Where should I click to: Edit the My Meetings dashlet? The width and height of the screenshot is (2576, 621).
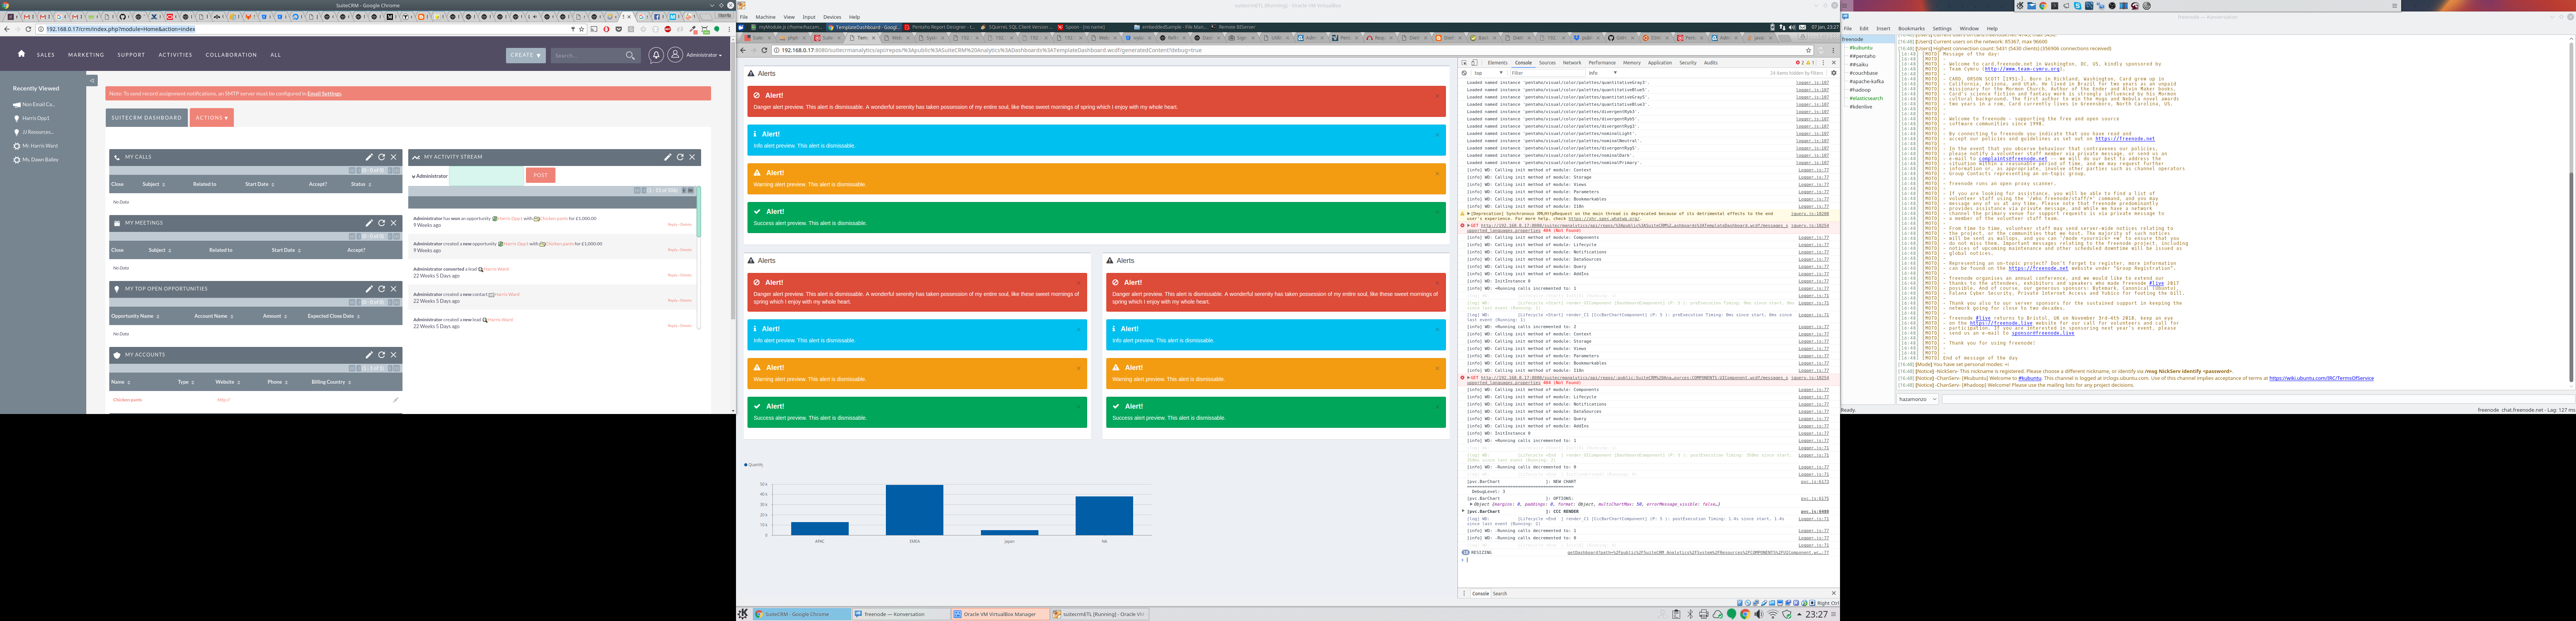point(369,223)
